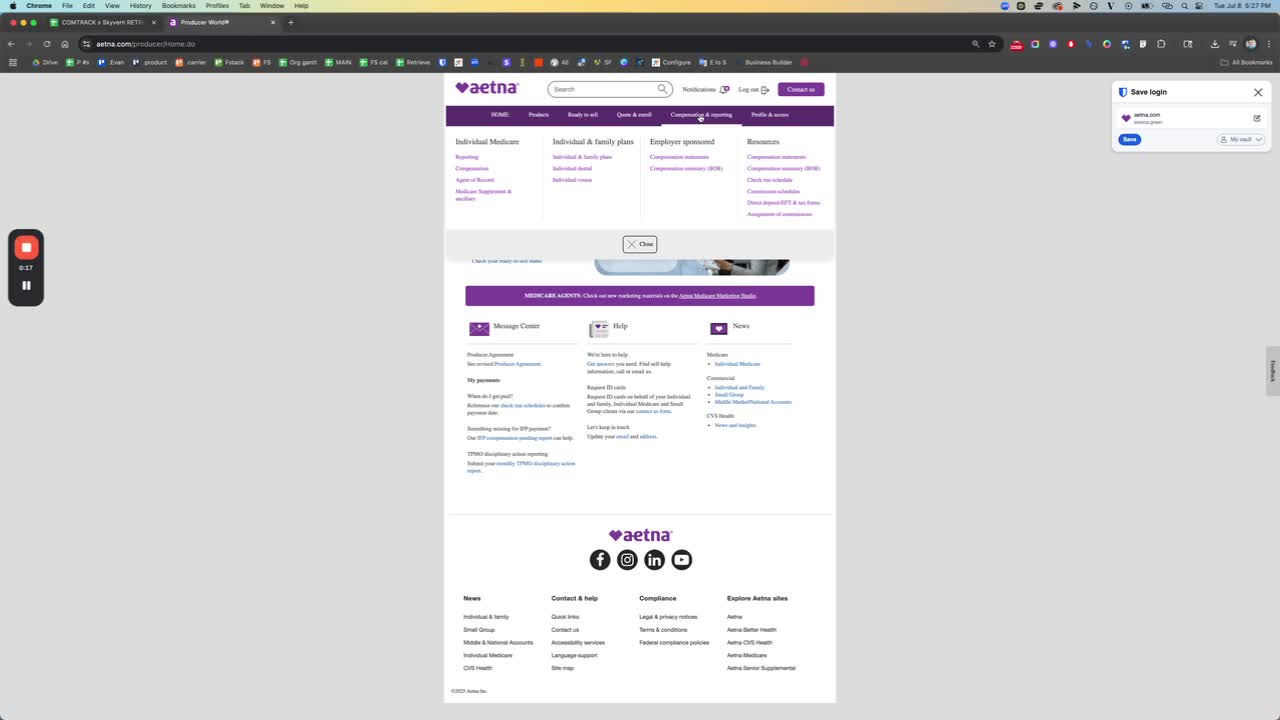The height and width of the screenshot is (720, 1280).
Task: Open the Products navigation menu
Action: [539, 115]
